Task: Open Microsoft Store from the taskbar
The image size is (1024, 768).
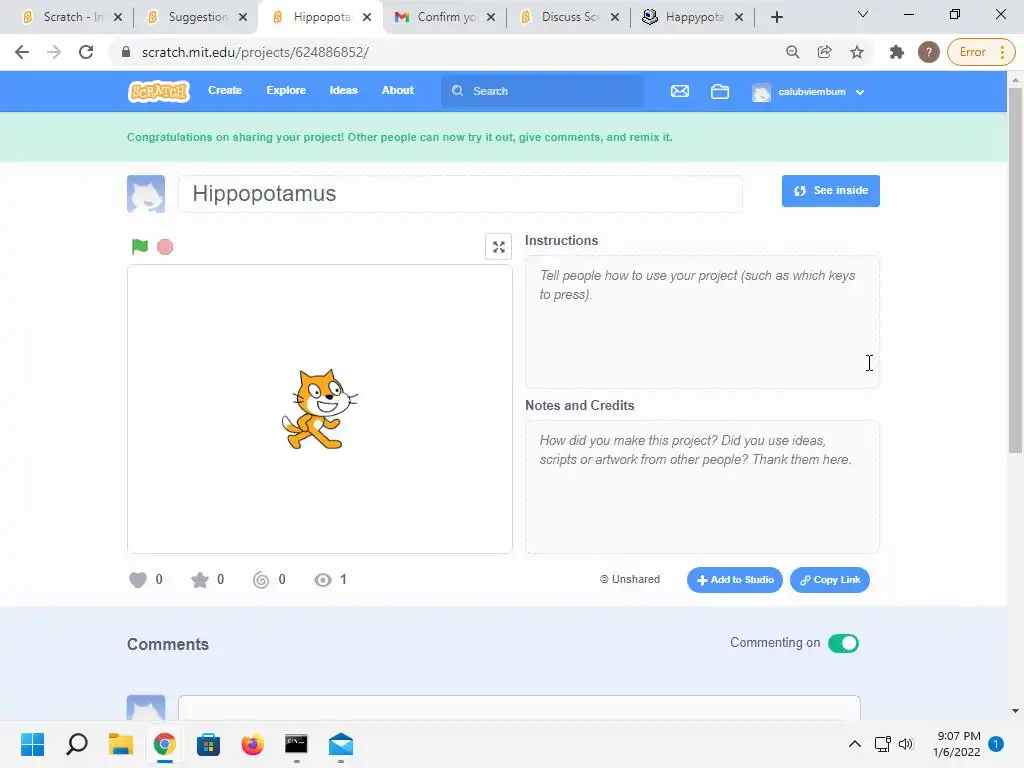Action: (208, 744)
